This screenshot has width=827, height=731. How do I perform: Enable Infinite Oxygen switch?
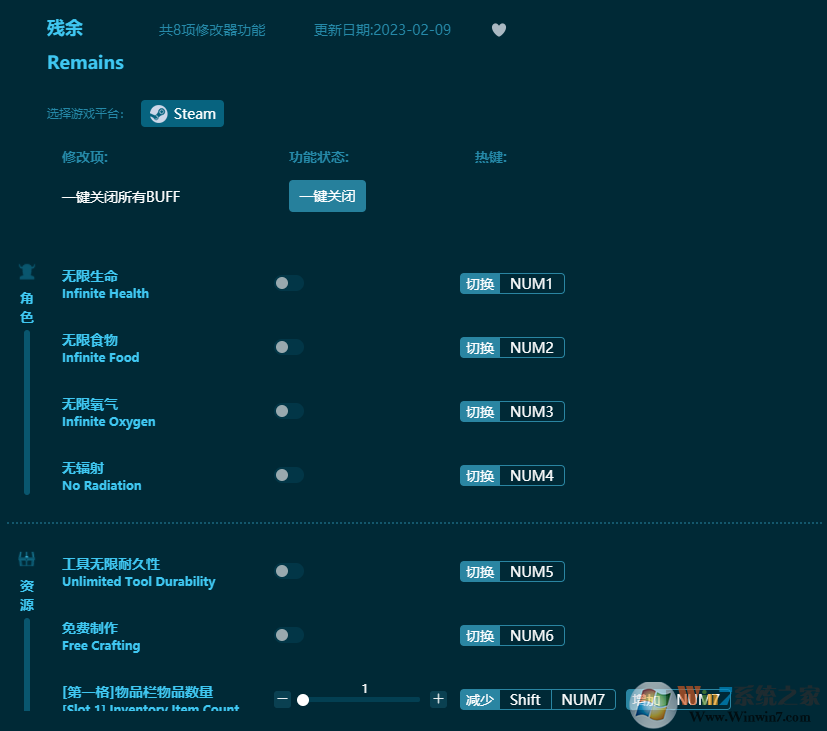tap(289, 411)
